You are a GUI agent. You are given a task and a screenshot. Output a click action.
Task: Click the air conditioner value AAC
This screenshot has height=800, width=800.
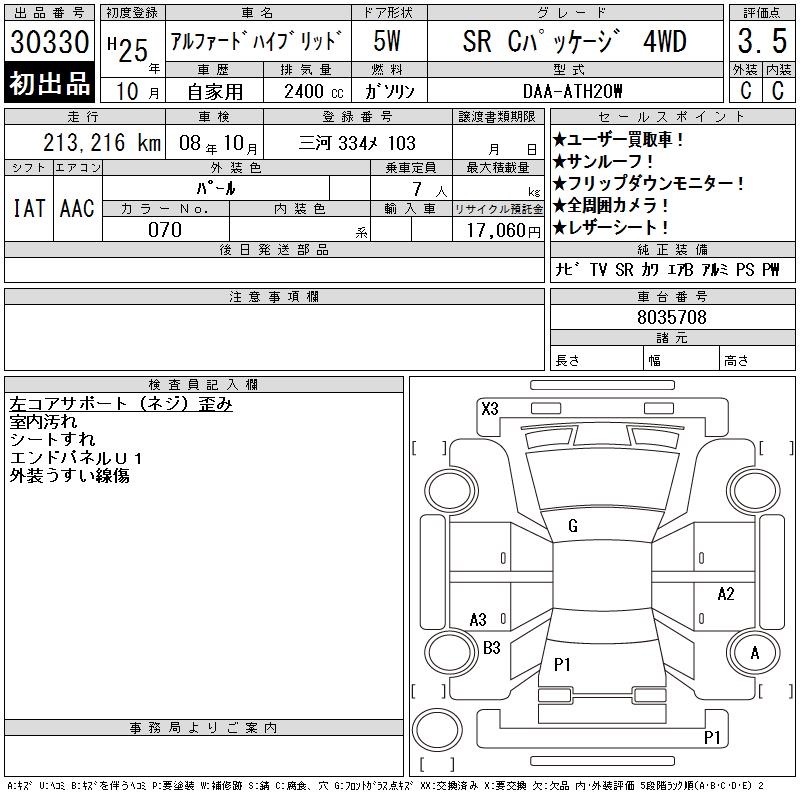(x=77, y=208)
